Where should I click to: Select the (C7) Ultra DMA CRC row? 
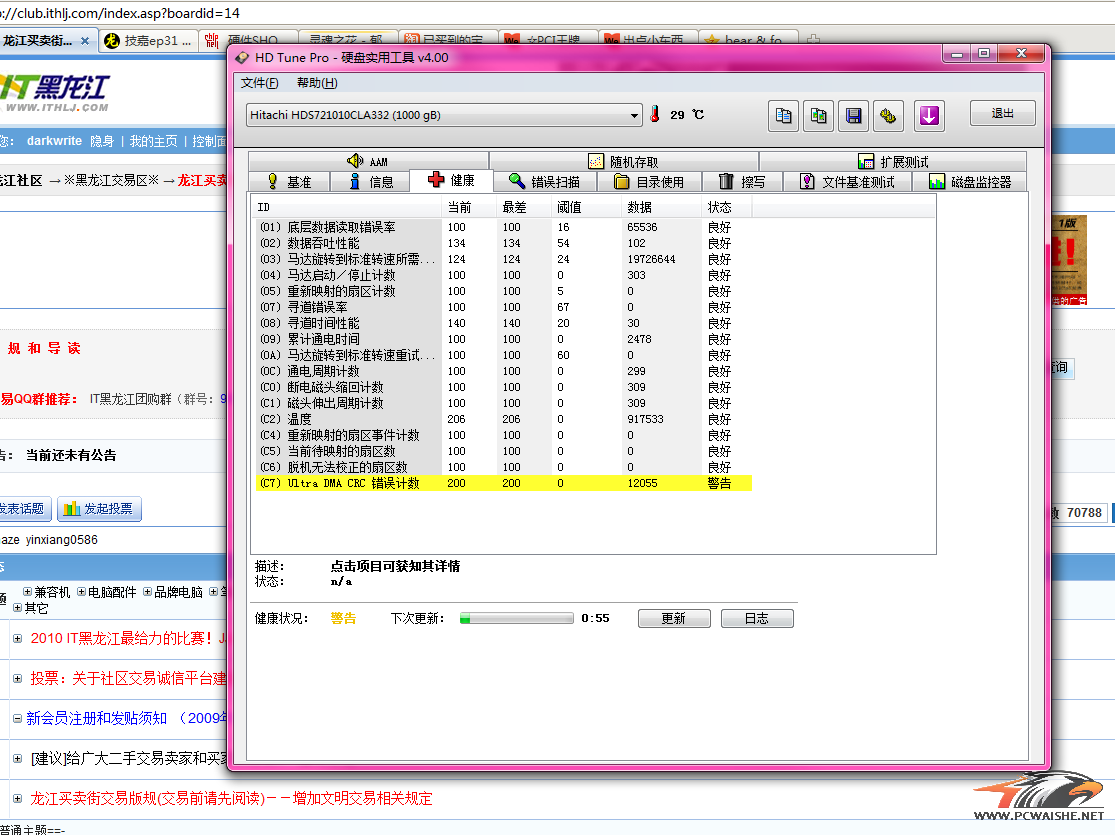click(503, 484)
